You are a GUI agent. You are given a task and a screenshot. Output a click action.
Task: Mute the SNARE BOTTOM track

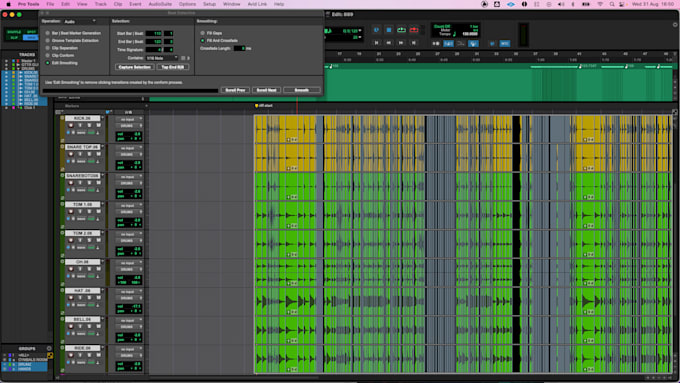[x=98, y=183]
